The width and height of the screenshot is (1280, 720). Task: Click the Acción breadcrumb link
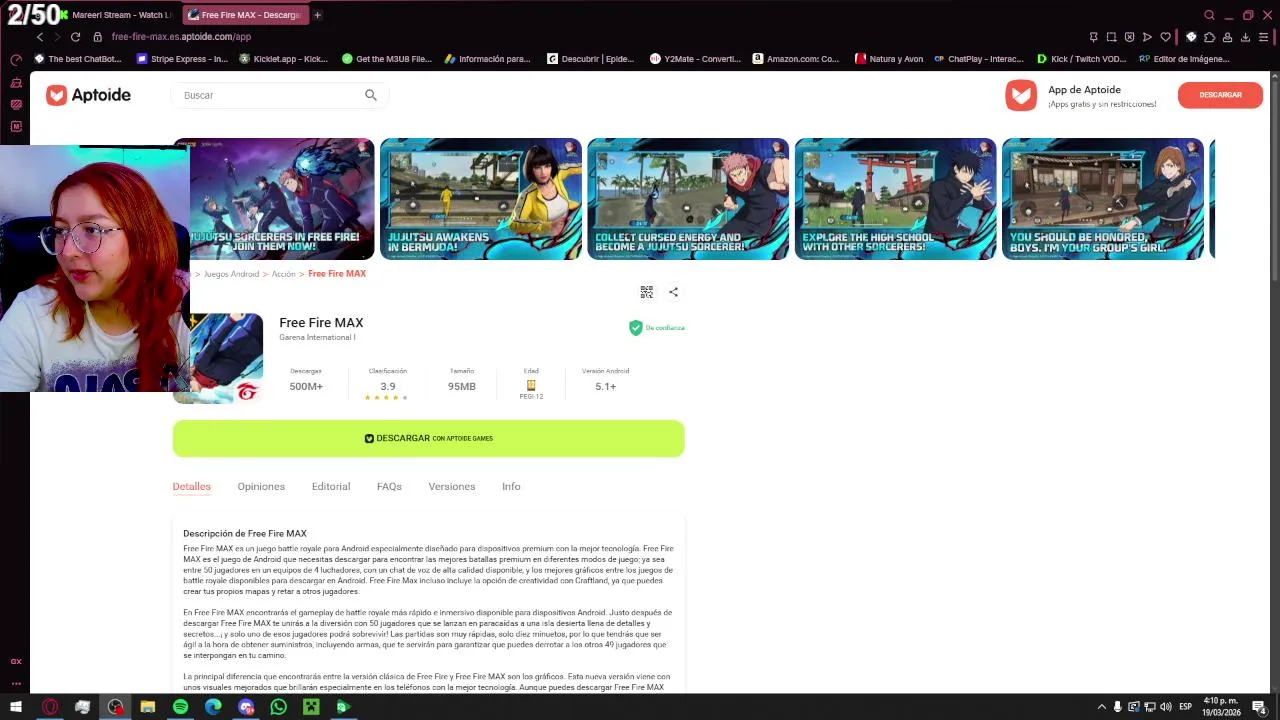pos(283,274)
